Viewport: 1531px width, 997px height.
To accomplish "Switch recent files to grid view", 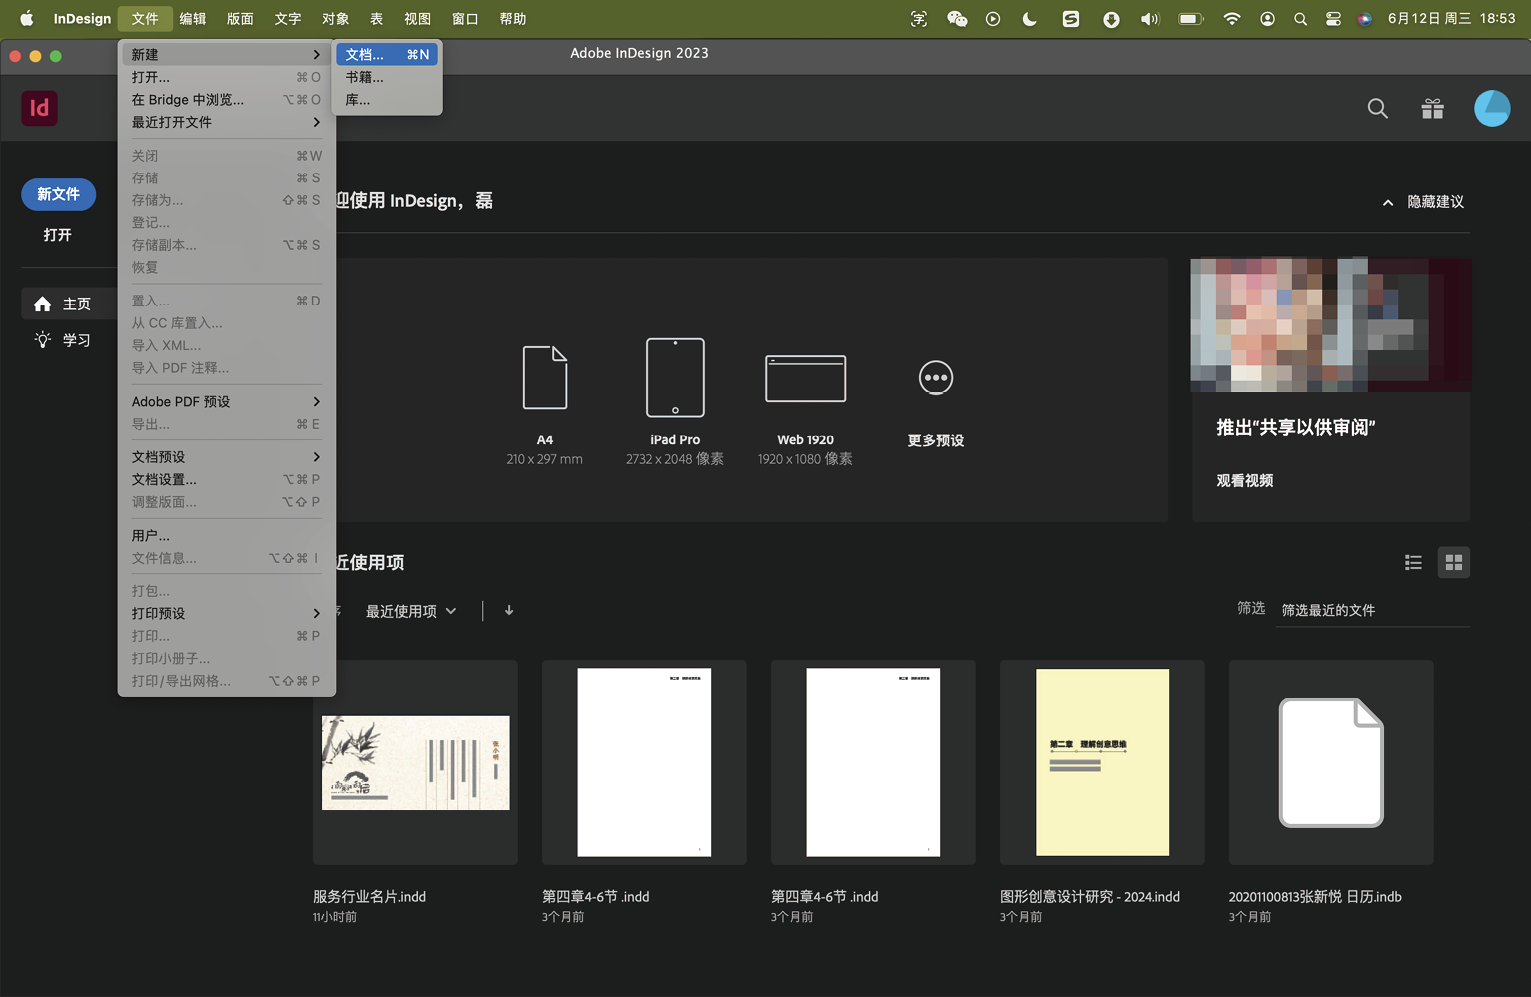I will tap(1453, 563).
